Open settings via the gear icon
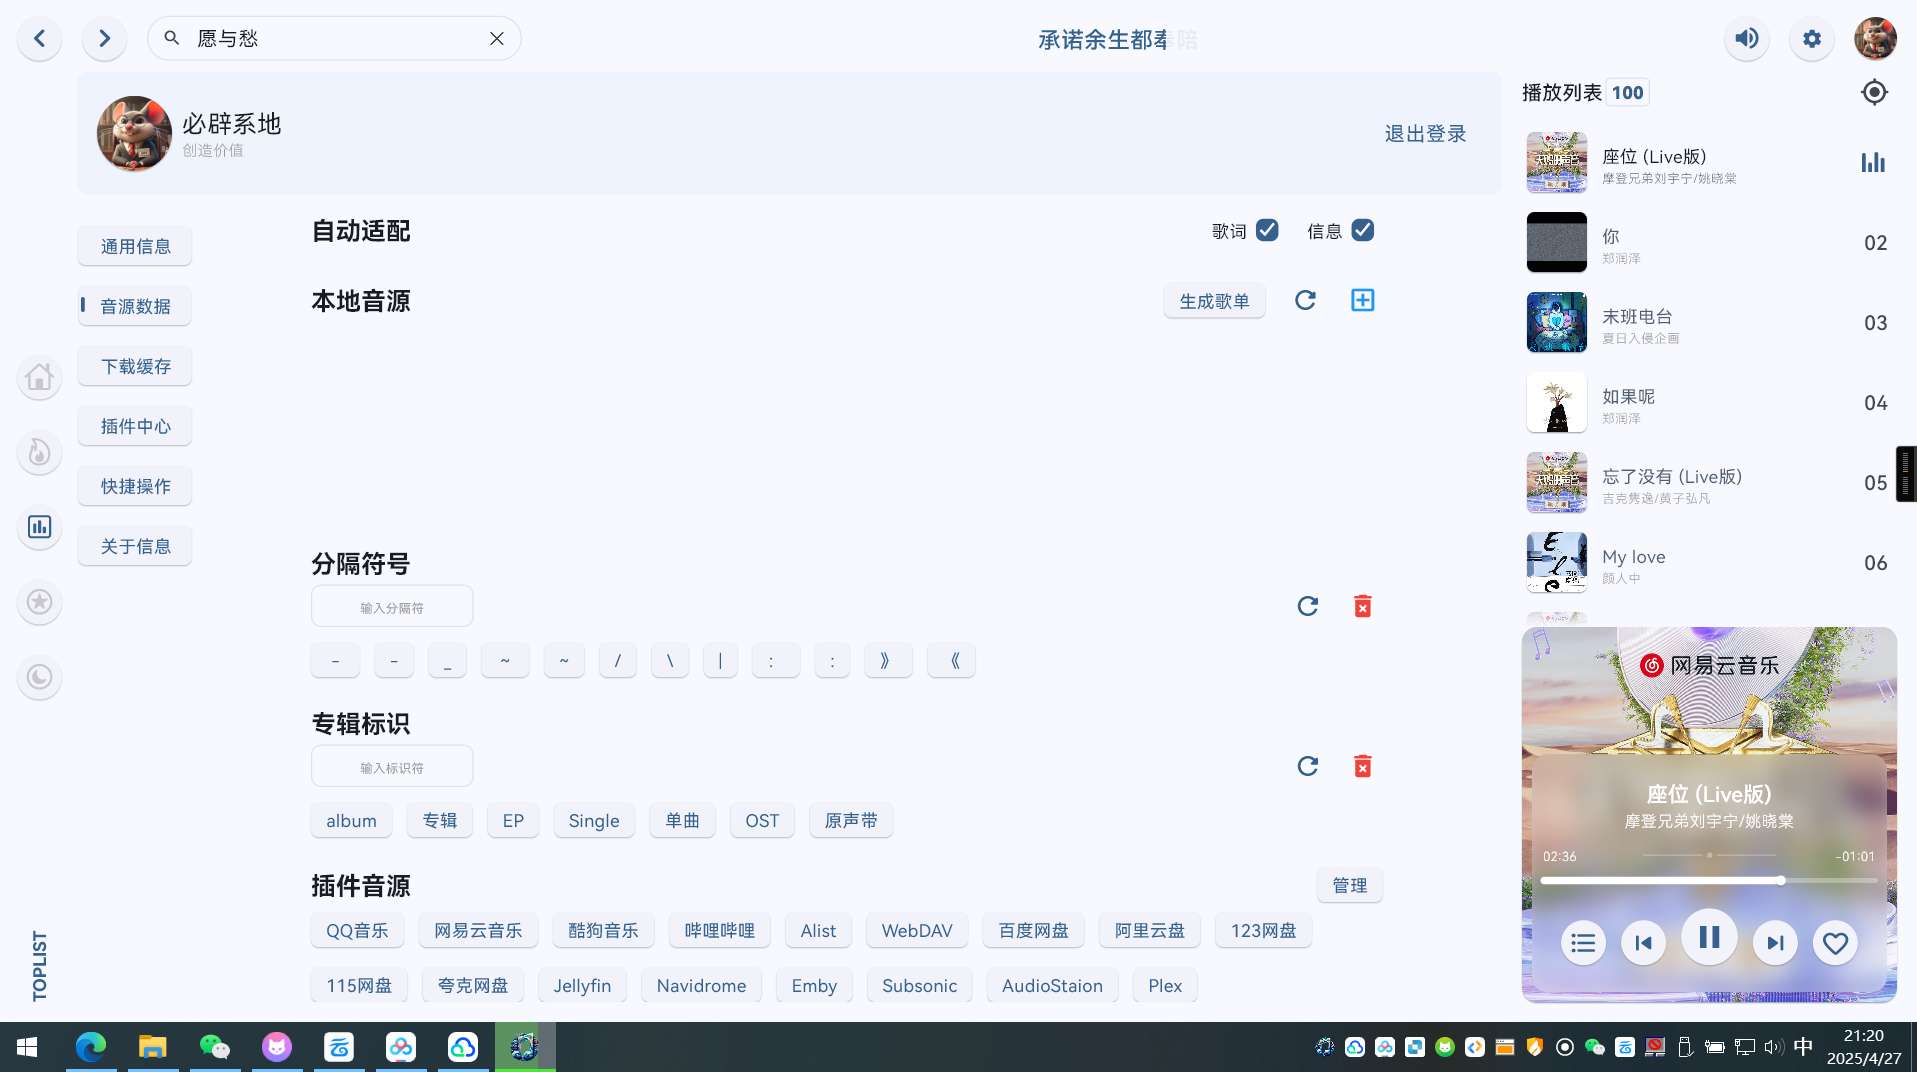 [1812, 39]
